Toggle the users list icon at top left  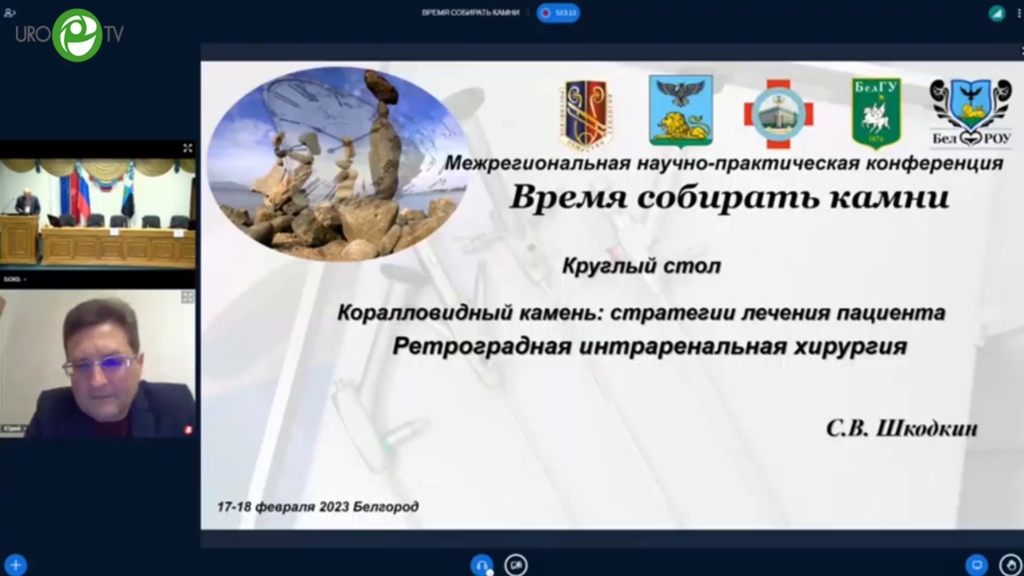click(10, 13)
